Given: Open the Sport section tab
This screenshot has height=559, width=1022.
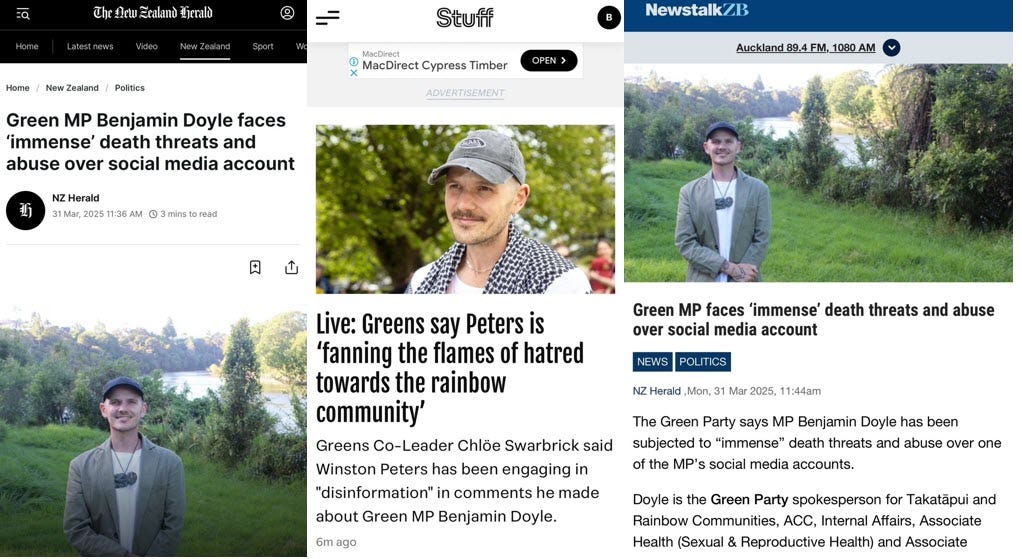Looking at the screenshot, I should coord(263,46).
